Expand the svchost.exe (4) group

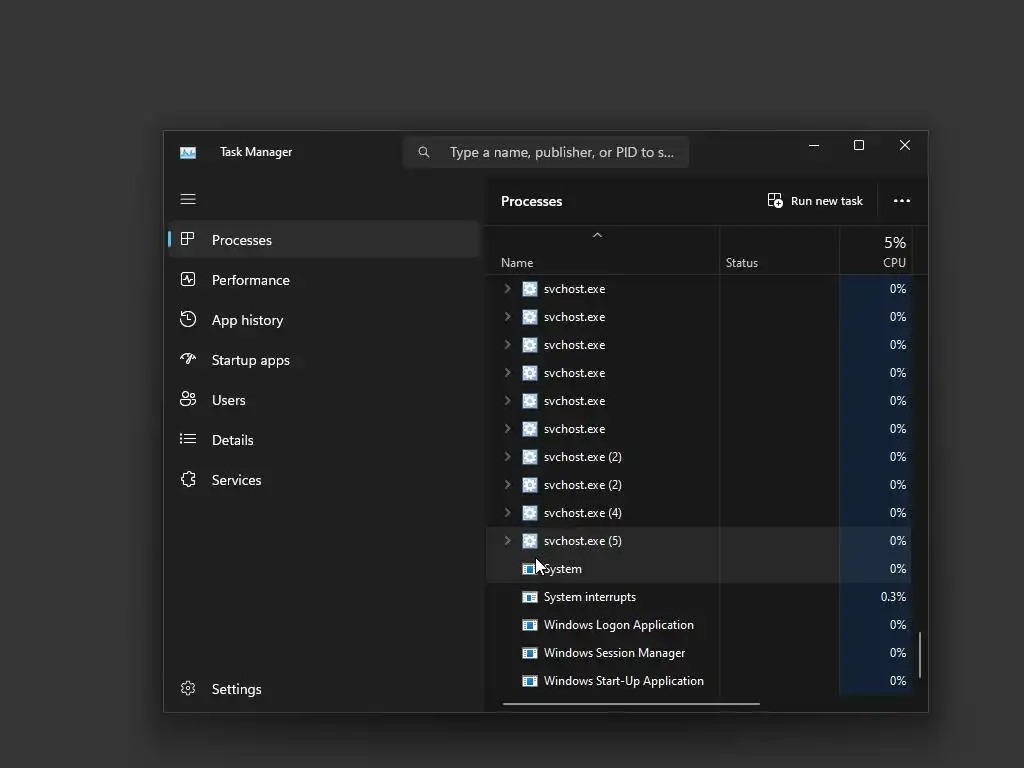click(507, 513)
